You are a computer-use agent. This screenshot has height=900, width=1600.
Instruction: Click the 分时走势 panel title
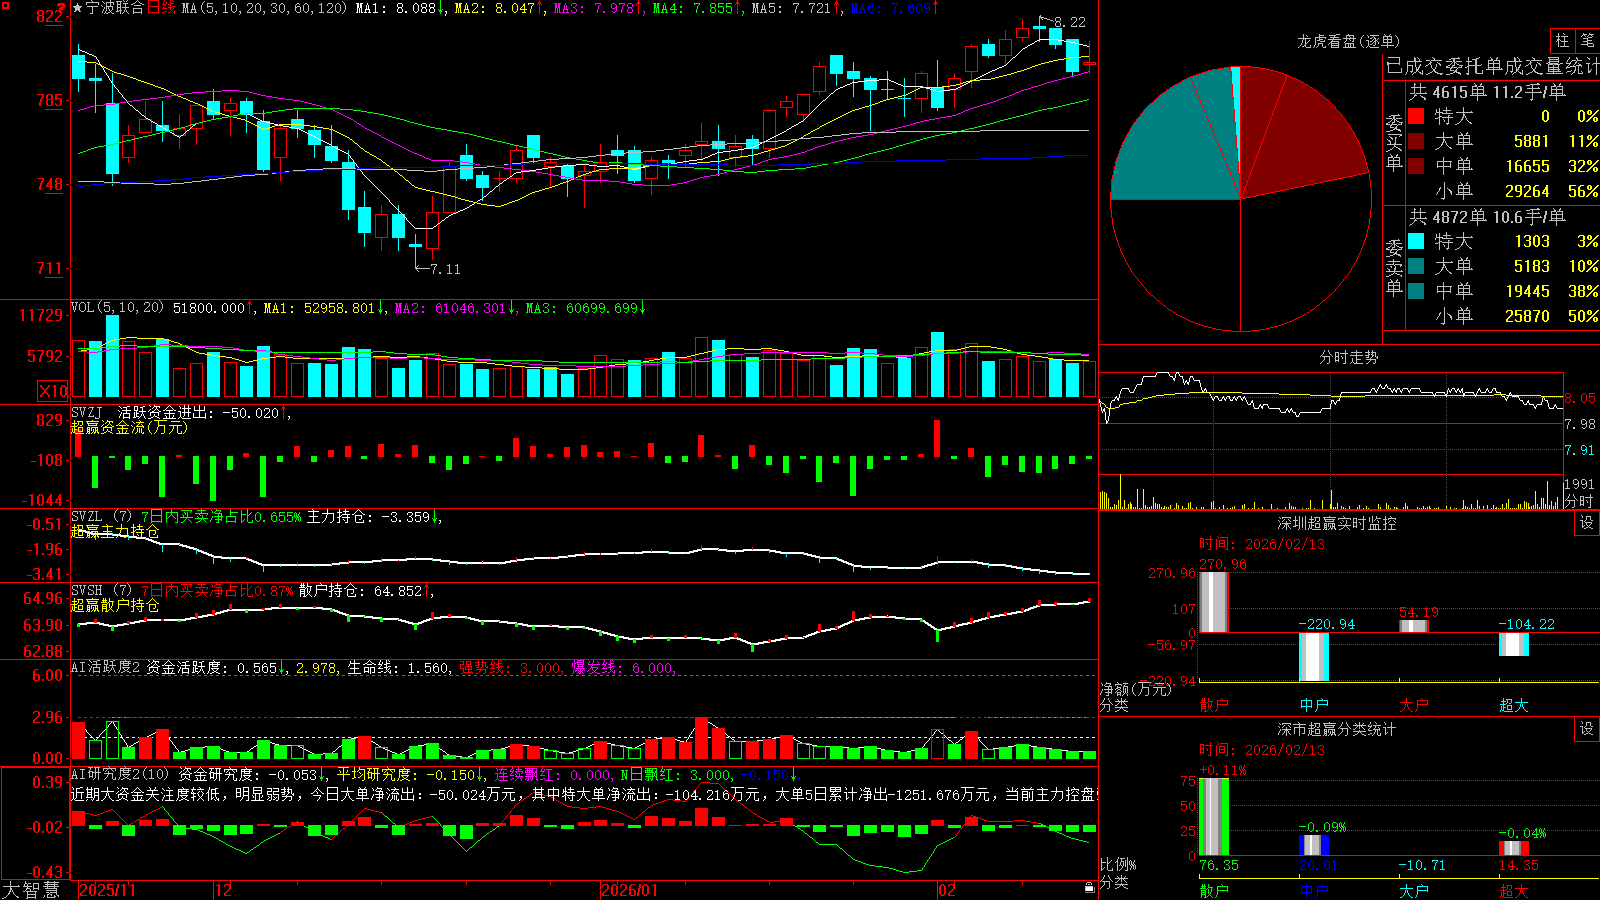pos(1348,357)
